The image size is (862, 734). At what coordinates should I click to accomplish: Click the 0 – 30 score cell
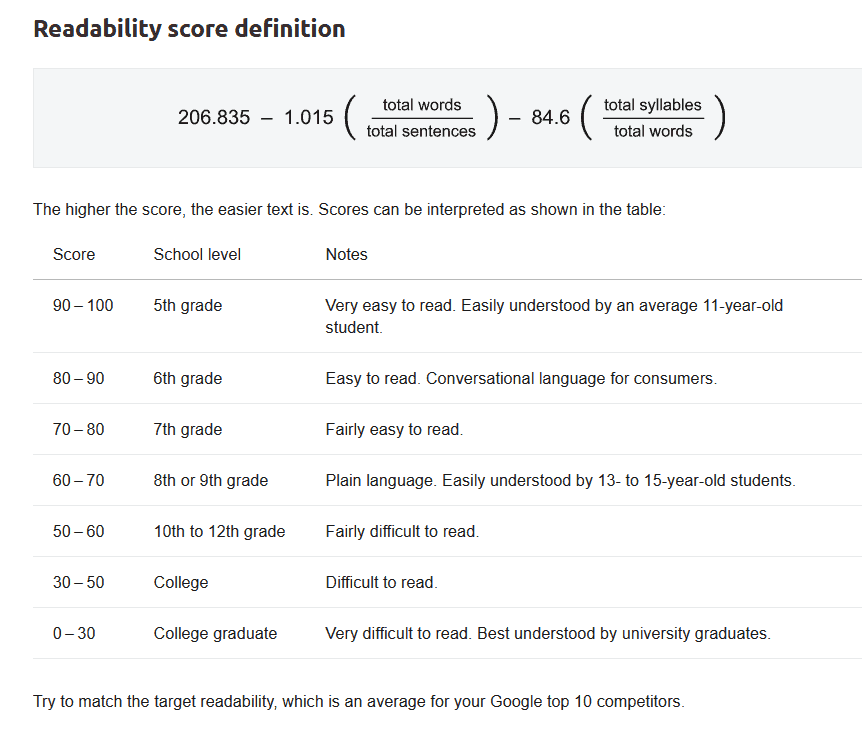[74, 634]
